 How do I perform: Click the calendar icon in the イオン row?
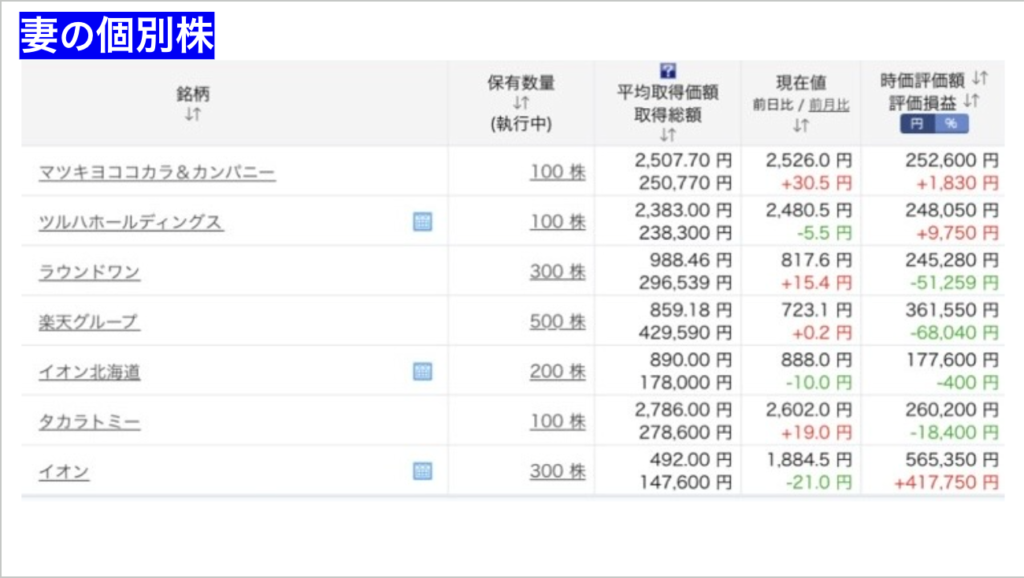pyautogui.click(x=422, y=471)
